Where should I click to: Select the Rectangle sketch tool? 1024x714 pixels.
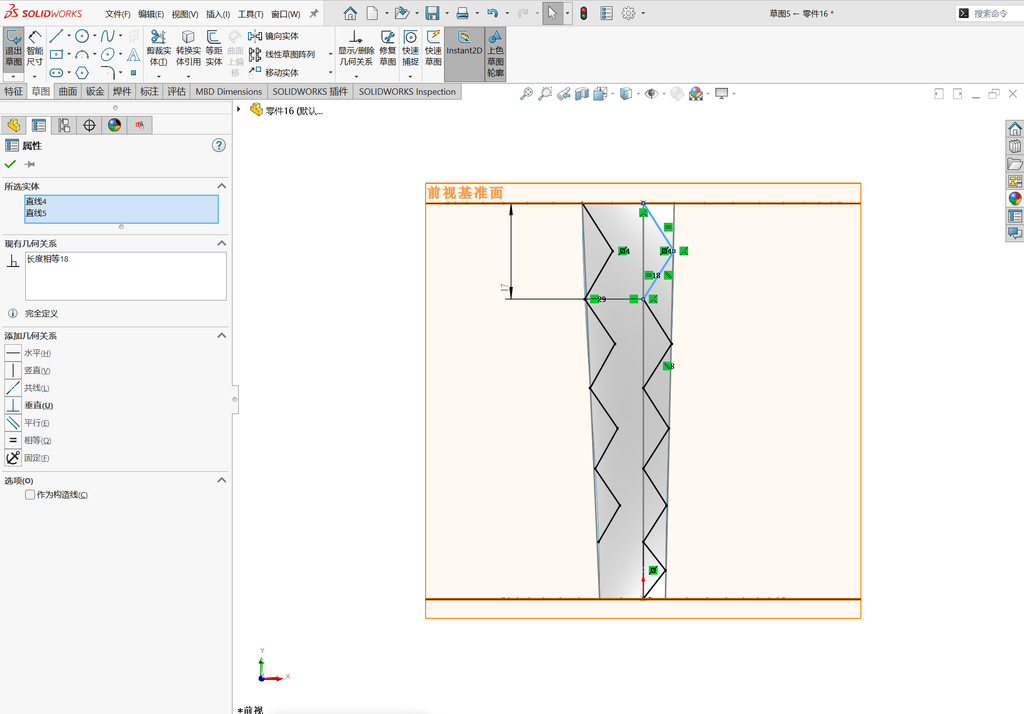point(56,54)
